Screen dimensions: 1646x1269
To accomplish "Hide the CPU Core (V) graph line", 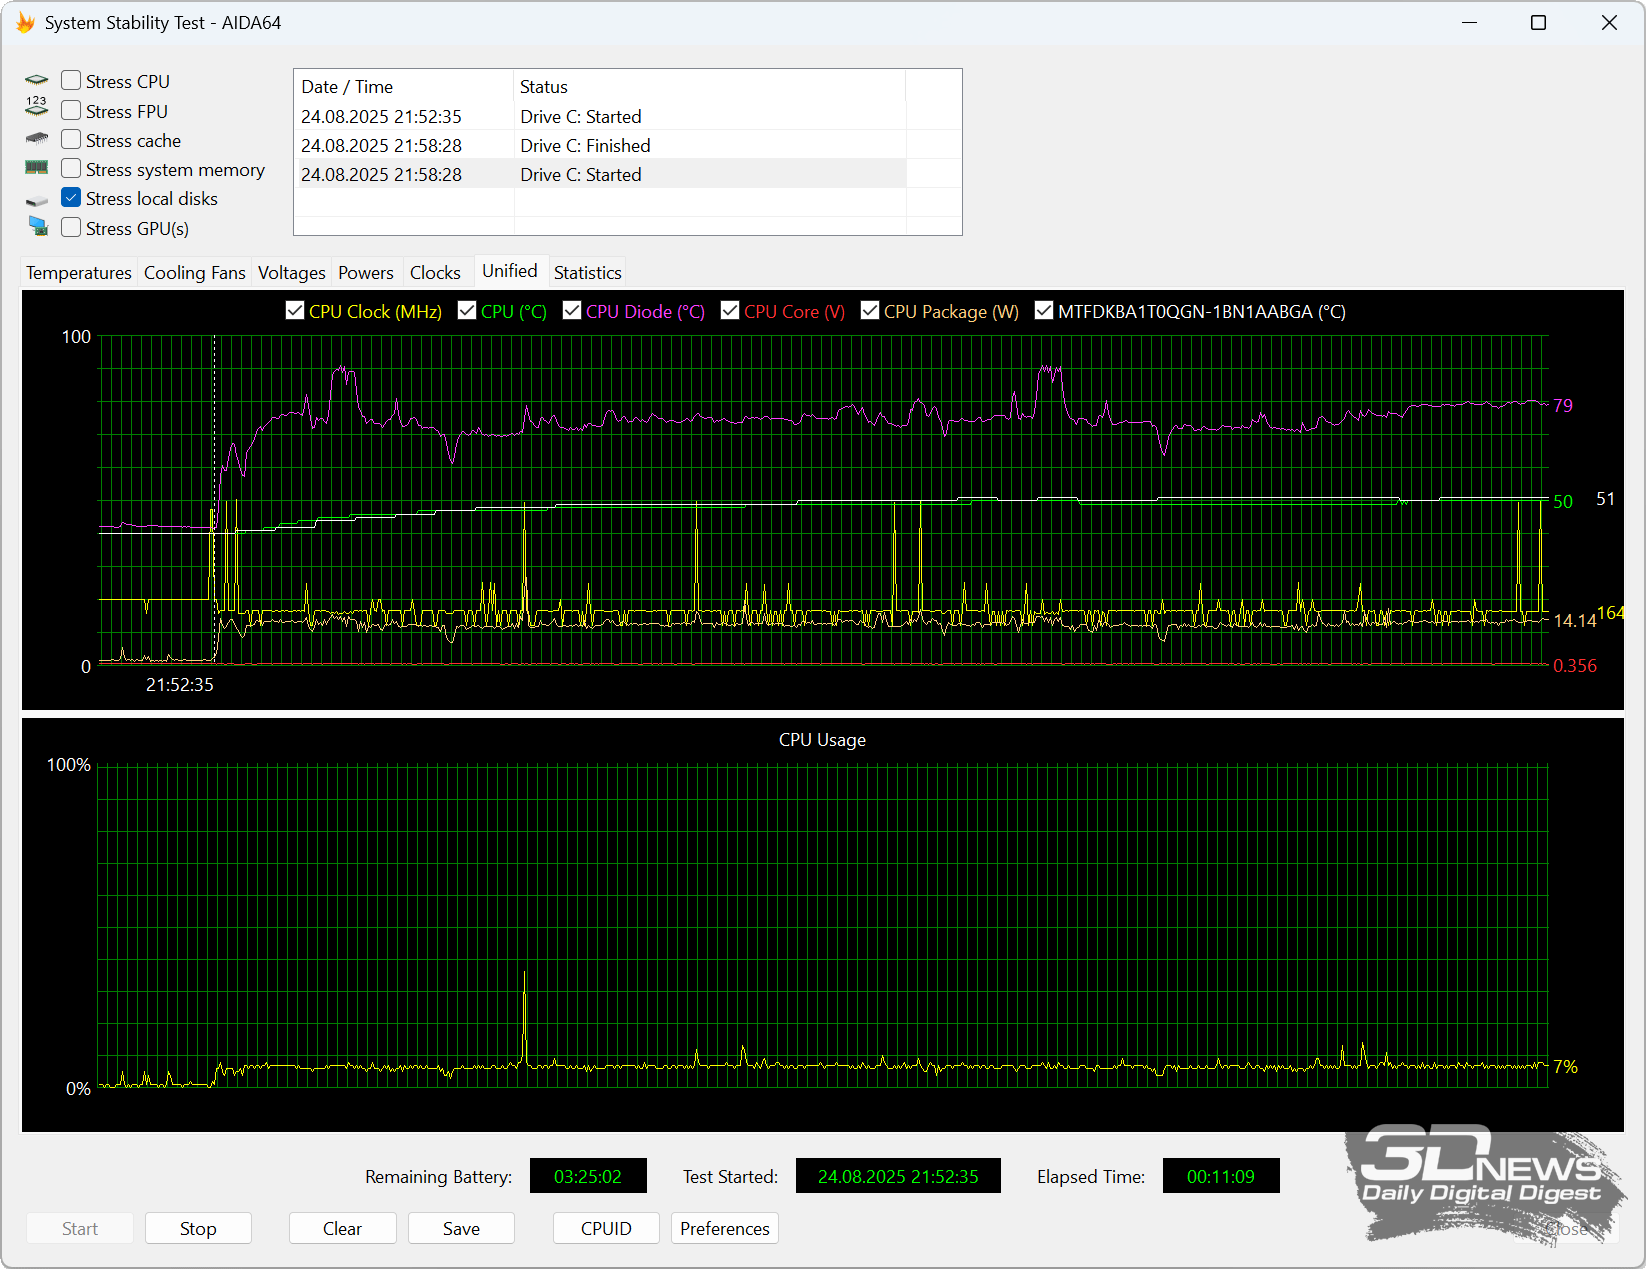I will (x=730, y=310).
